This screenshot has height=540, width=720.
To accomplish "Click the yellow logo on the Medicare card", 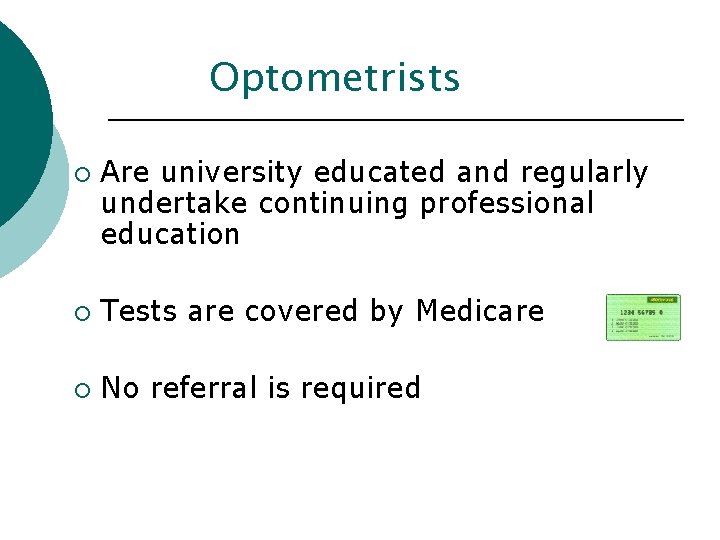I will [661, 299].
